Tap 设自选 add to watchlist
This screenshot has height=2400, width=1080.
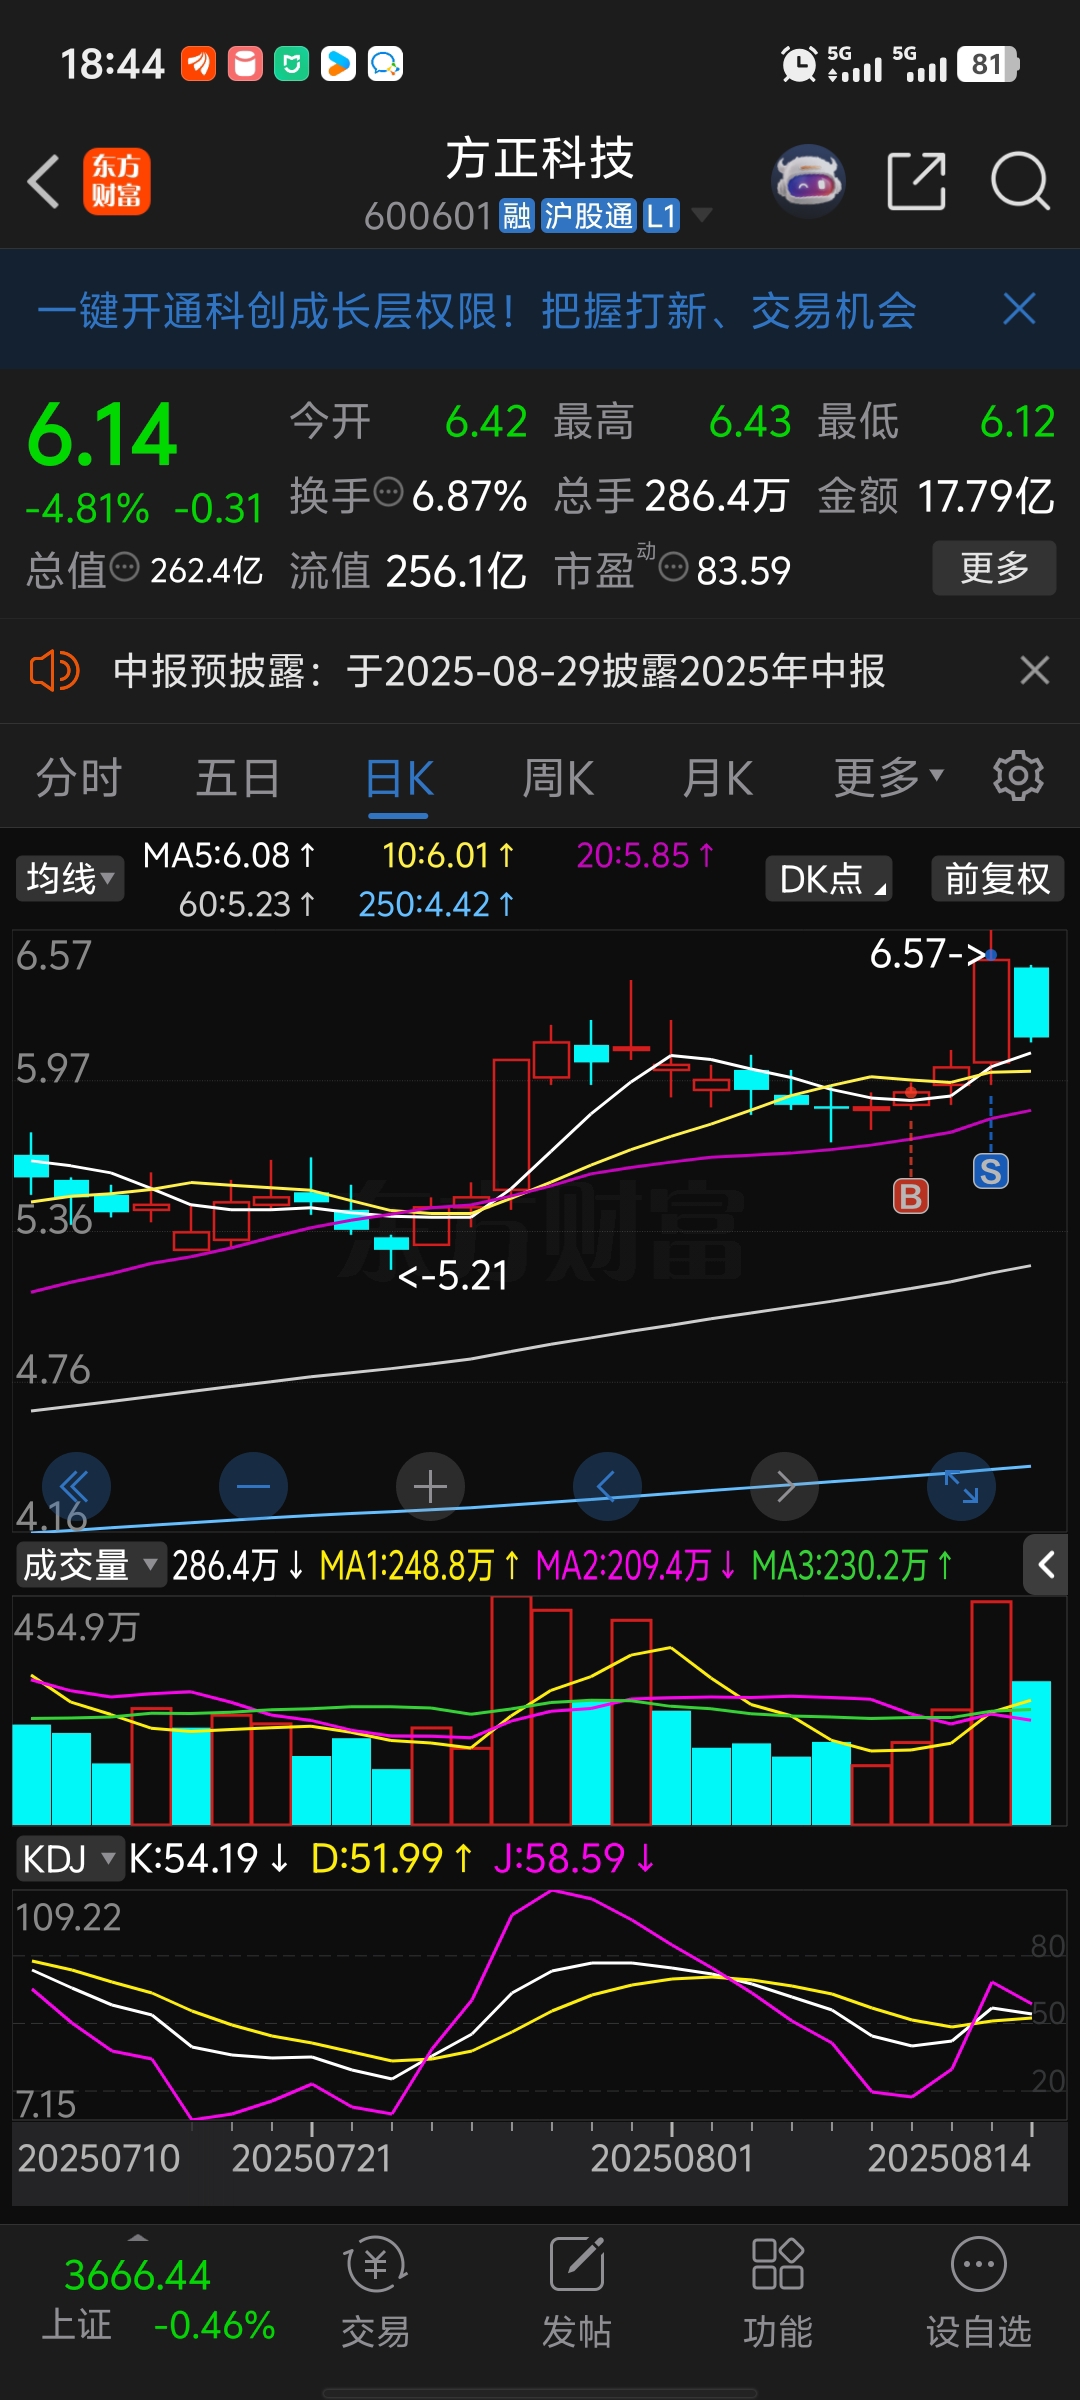978,2292
